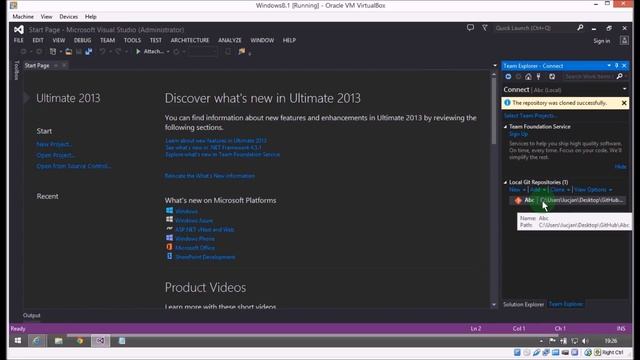This screenshot has width=640, height=360.
Task: Click the Visual Studio logo icon
Action: (19, 29)
